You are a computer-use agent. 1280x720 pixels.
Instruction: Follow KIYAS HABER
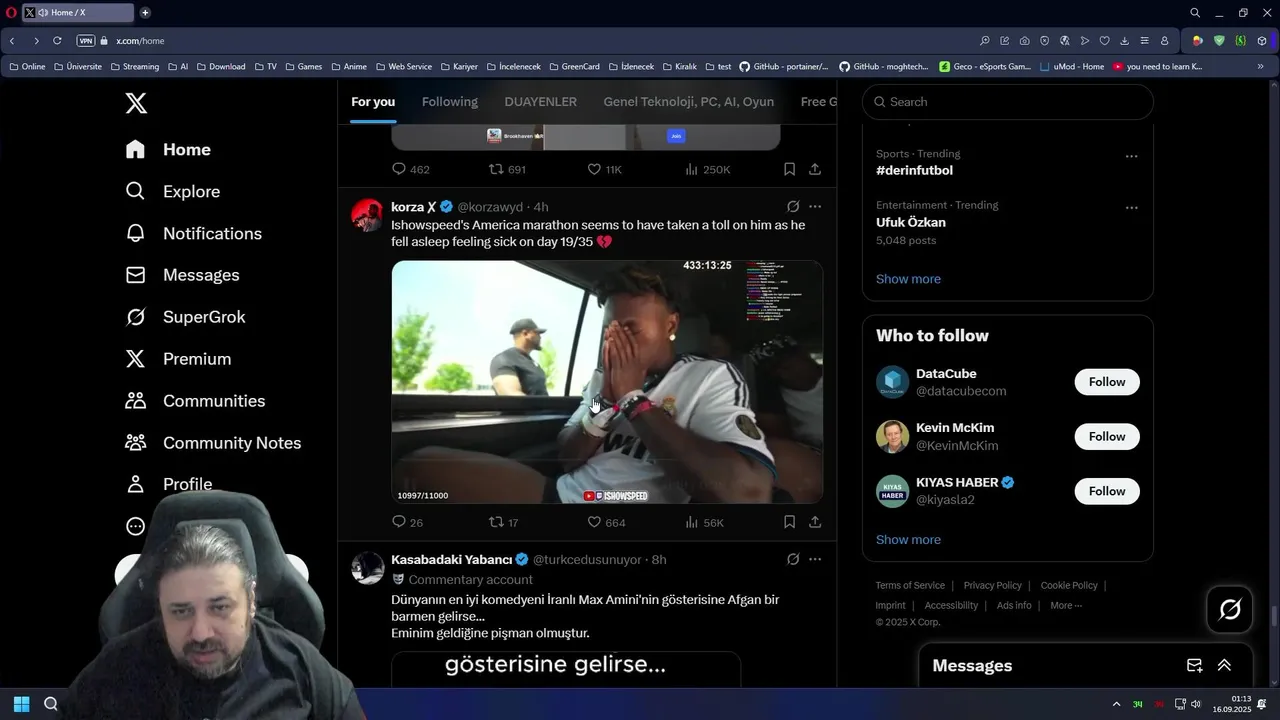pyautogui.click(x=1107, y=491)
